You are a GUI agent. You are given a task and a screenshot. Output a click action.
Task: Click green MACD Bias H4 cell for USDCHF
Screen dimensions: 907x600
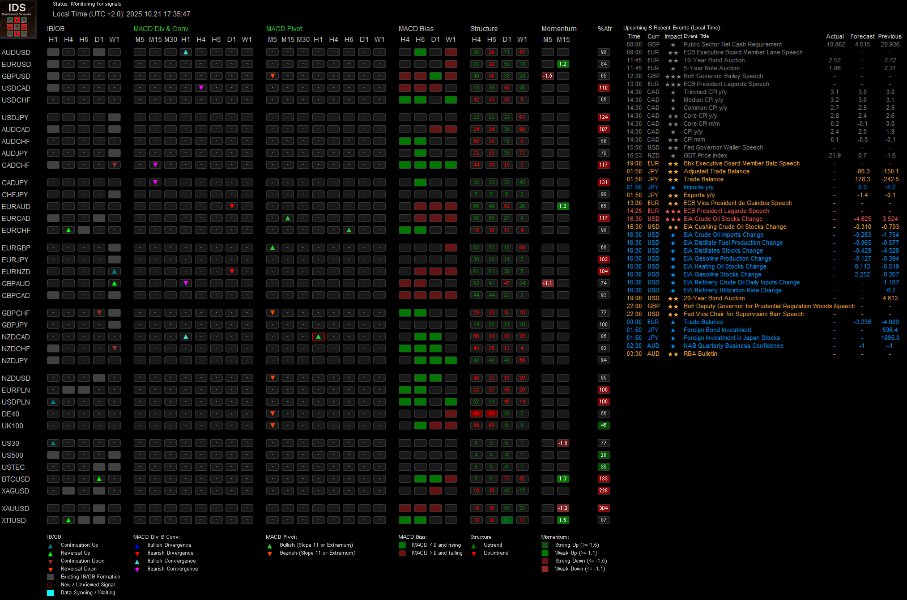pos(405,100)
